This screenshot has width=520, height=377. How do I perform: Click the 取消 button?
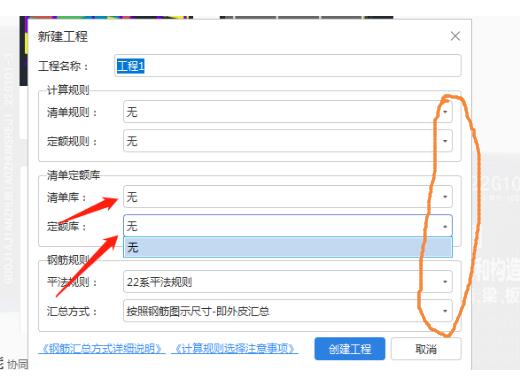(426, 349)
